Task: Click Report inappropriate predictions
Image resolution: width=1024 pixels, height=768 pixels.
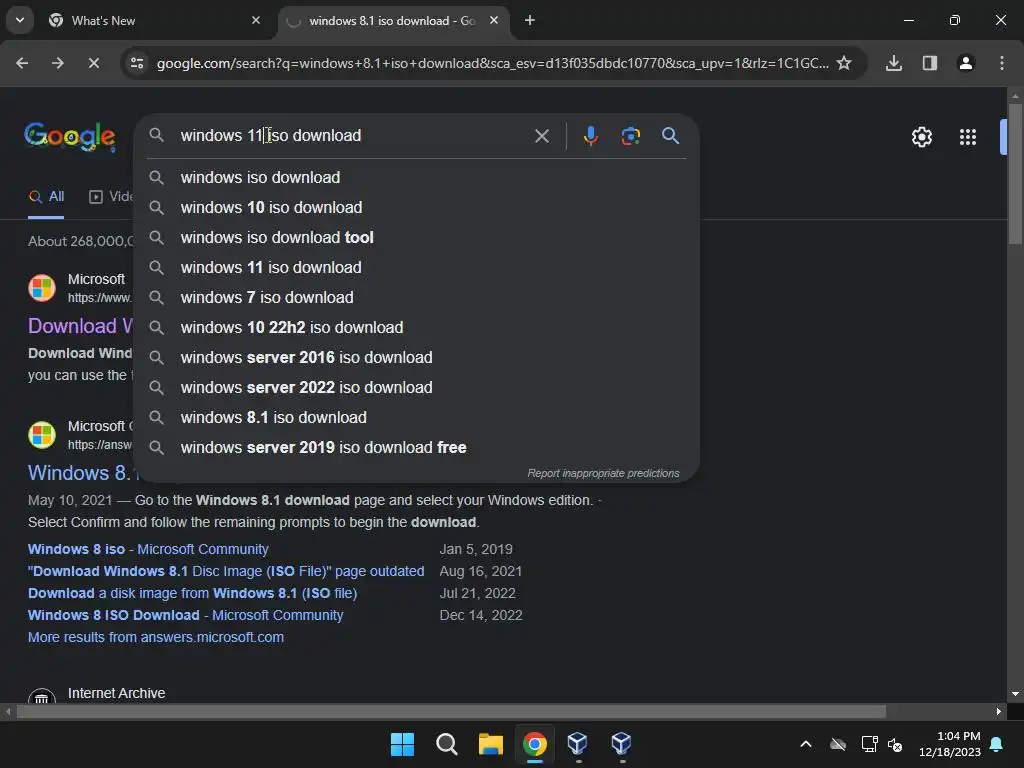Action: (x=603, y=473)
